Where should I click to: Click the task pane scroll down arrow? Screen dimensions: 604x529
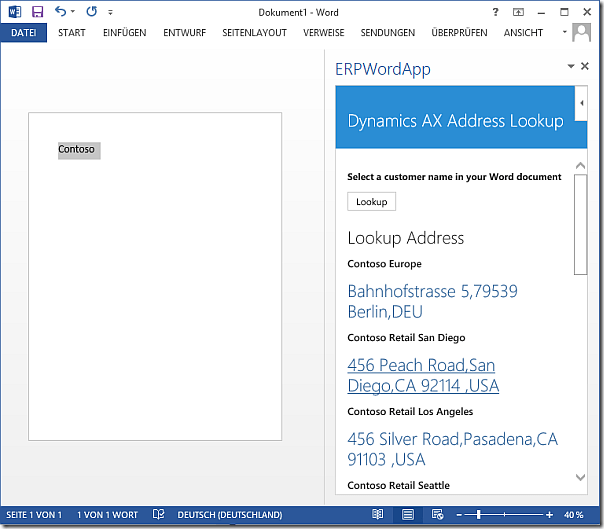pyautogui.click(x=580, y=477)
